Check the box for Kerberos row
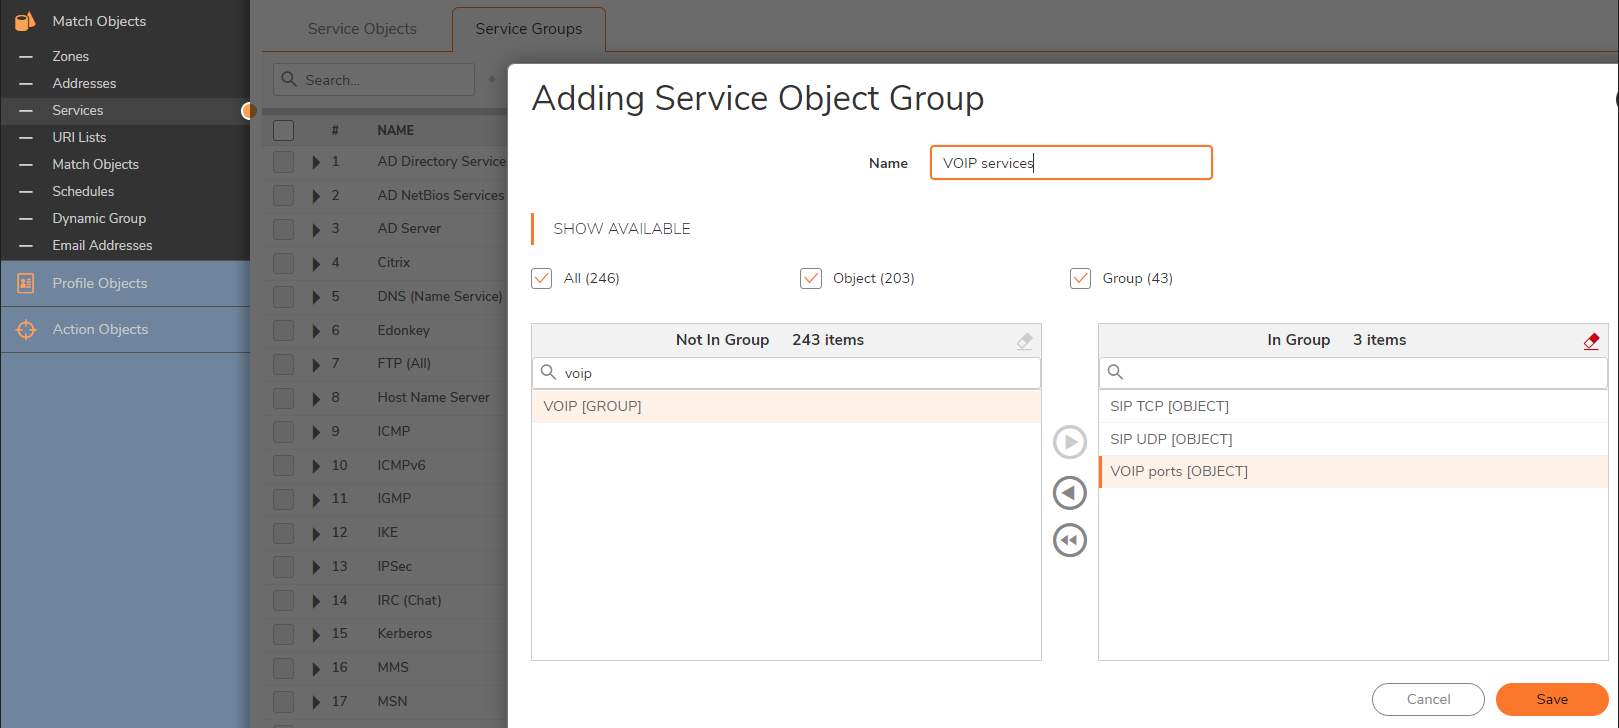 [284, 634]
